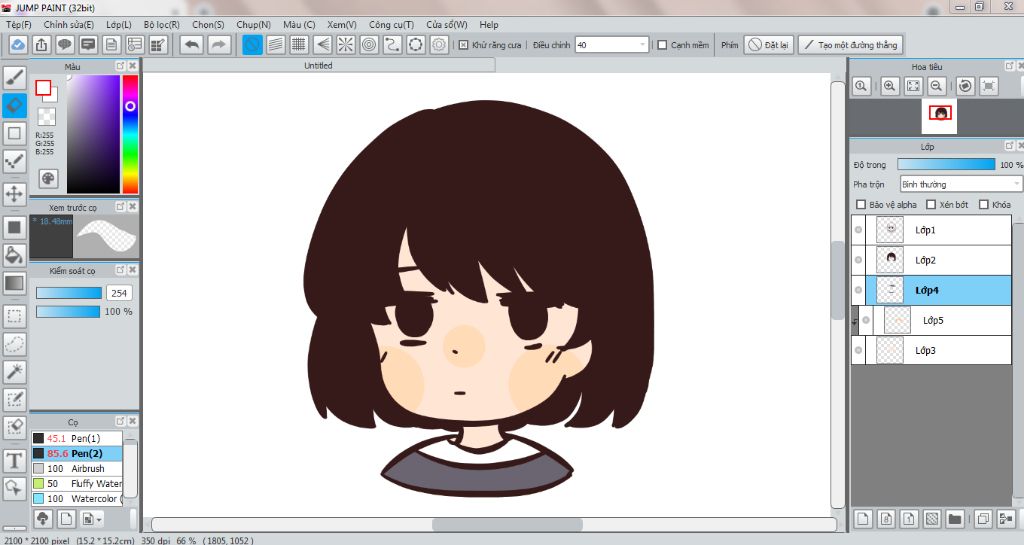Open add brush dropdown arrow
1024x545 pixels.
[x=99, y=520]
